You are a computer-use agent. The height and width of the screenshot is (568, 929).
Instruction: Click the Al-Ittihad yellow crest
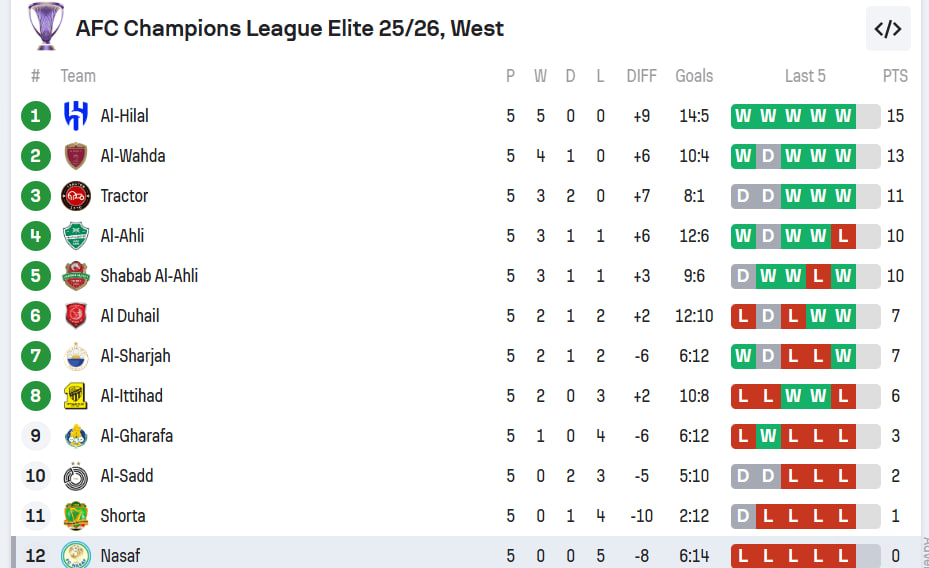76,396
